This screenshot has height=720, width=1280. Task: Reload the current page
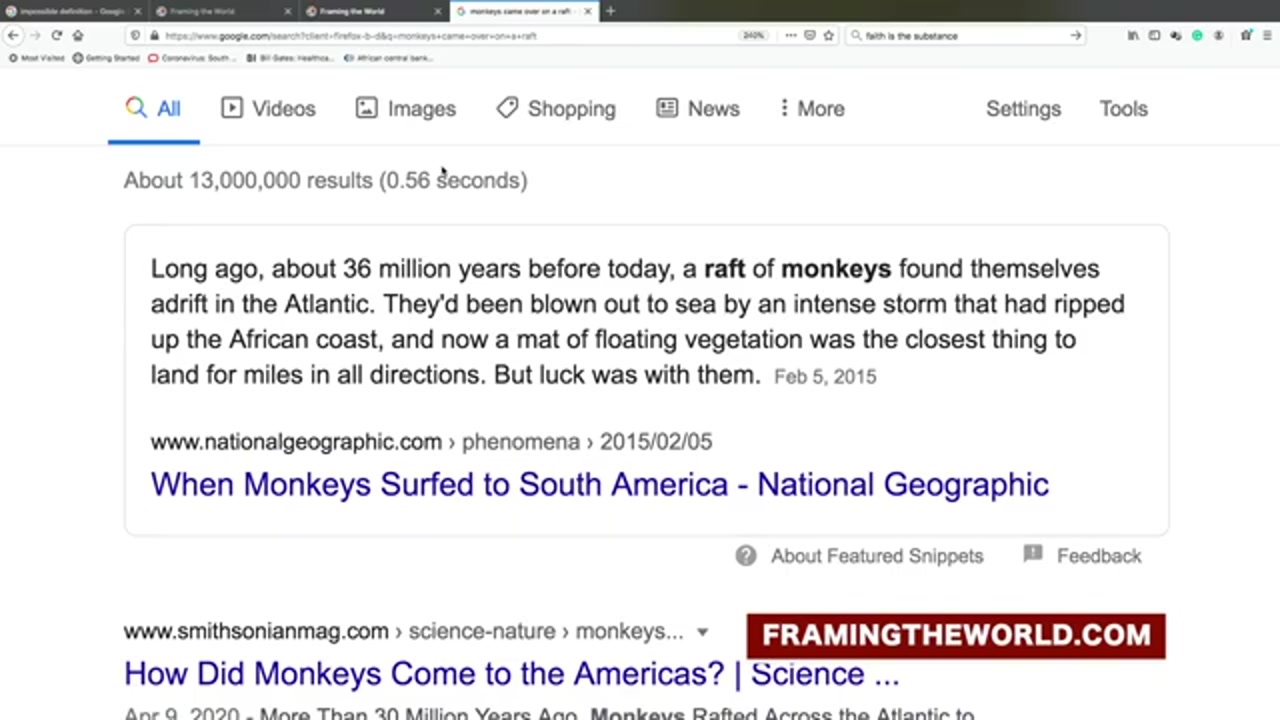click(x=56, y=35)
